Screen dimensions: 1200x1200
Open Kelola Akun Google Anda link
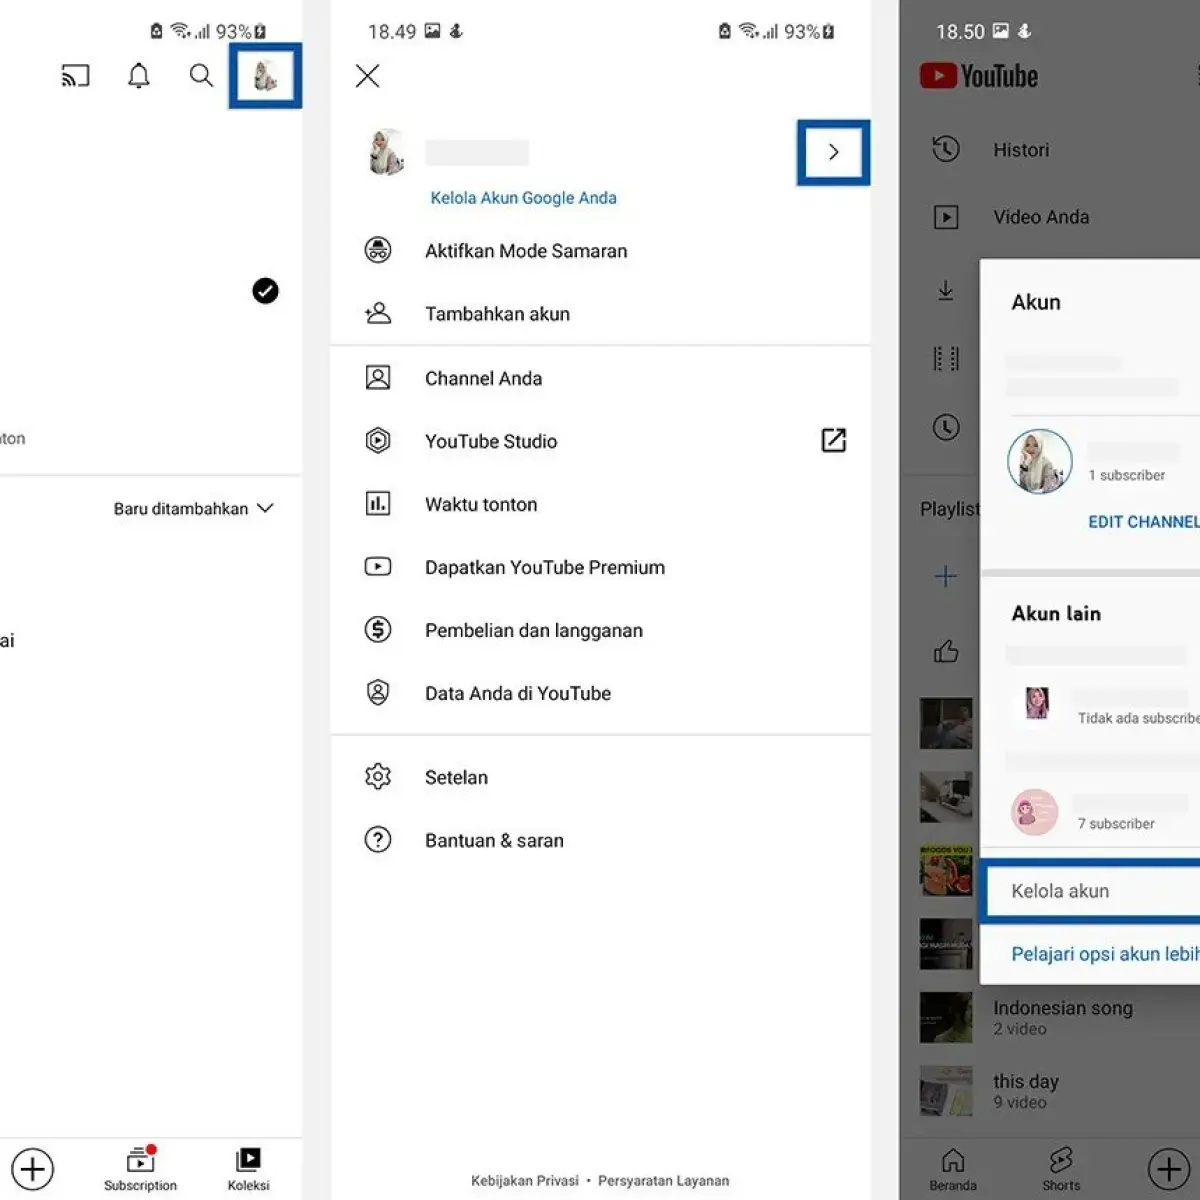pyautogui.click(x=523, y=198)
